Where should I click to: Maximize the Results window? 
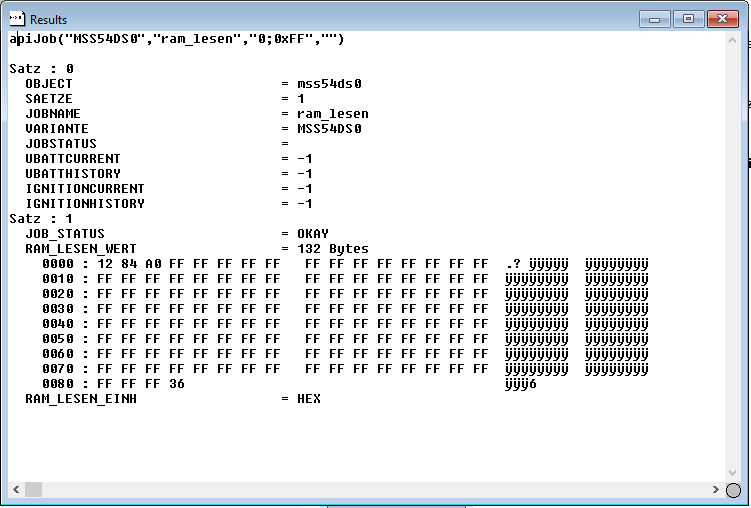tap(688, 19)
